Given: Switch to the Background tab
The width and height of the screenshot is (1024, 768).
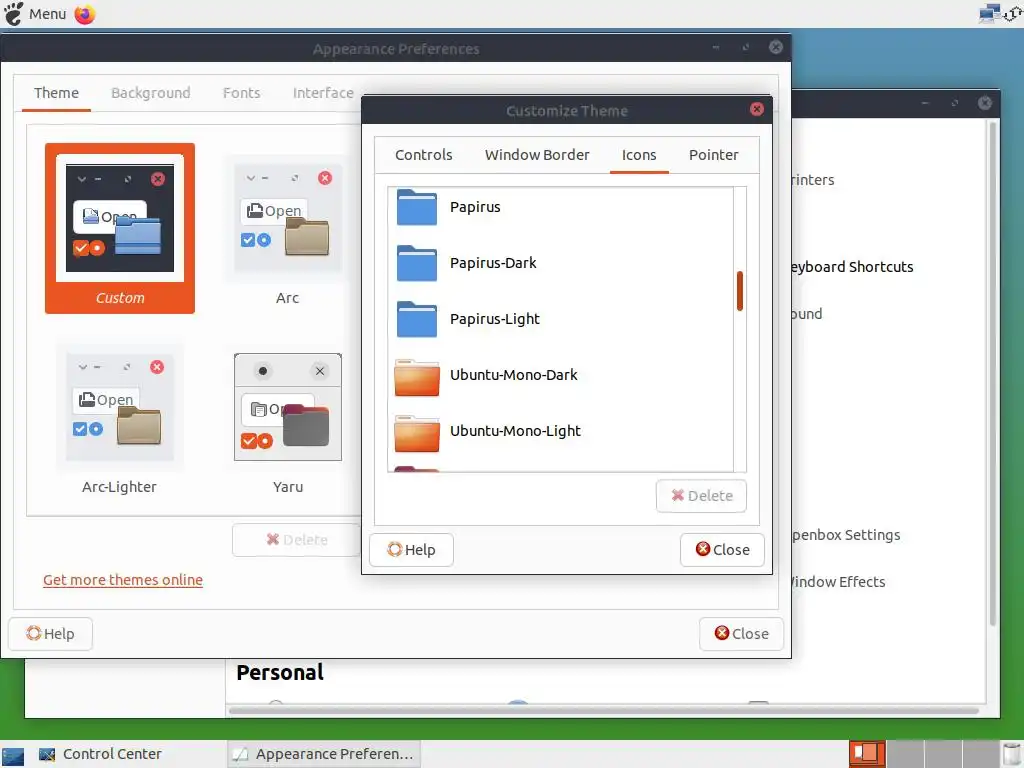Looking at the screenshot, I should [x=151, y=93].
